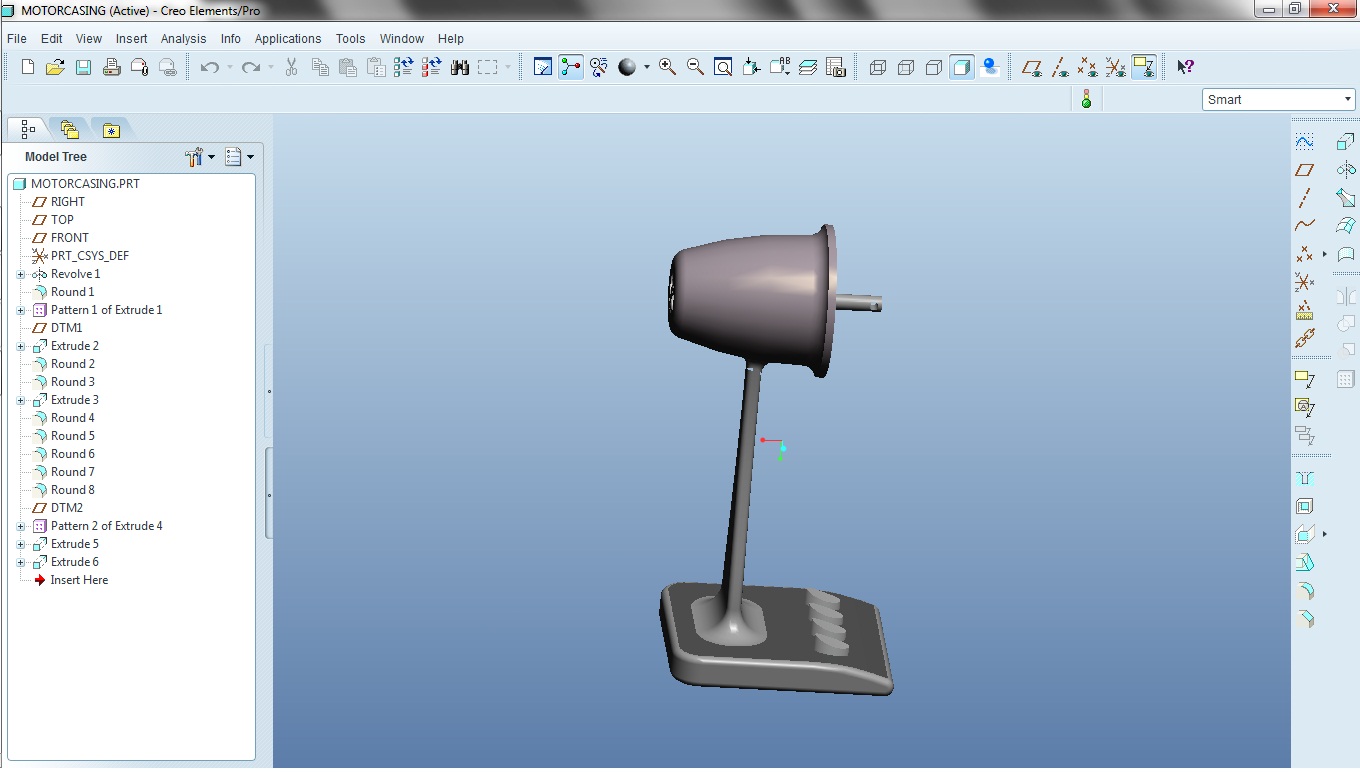Toggle orient mode icon

[599, 67]
